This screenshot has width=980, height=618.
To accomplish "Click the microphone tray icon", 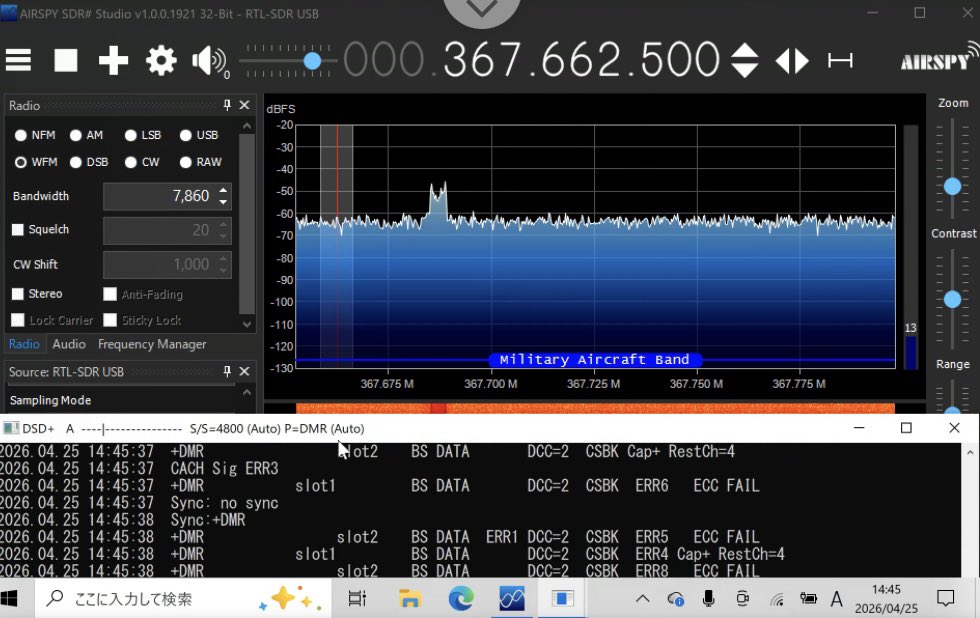I will [709, 599].
